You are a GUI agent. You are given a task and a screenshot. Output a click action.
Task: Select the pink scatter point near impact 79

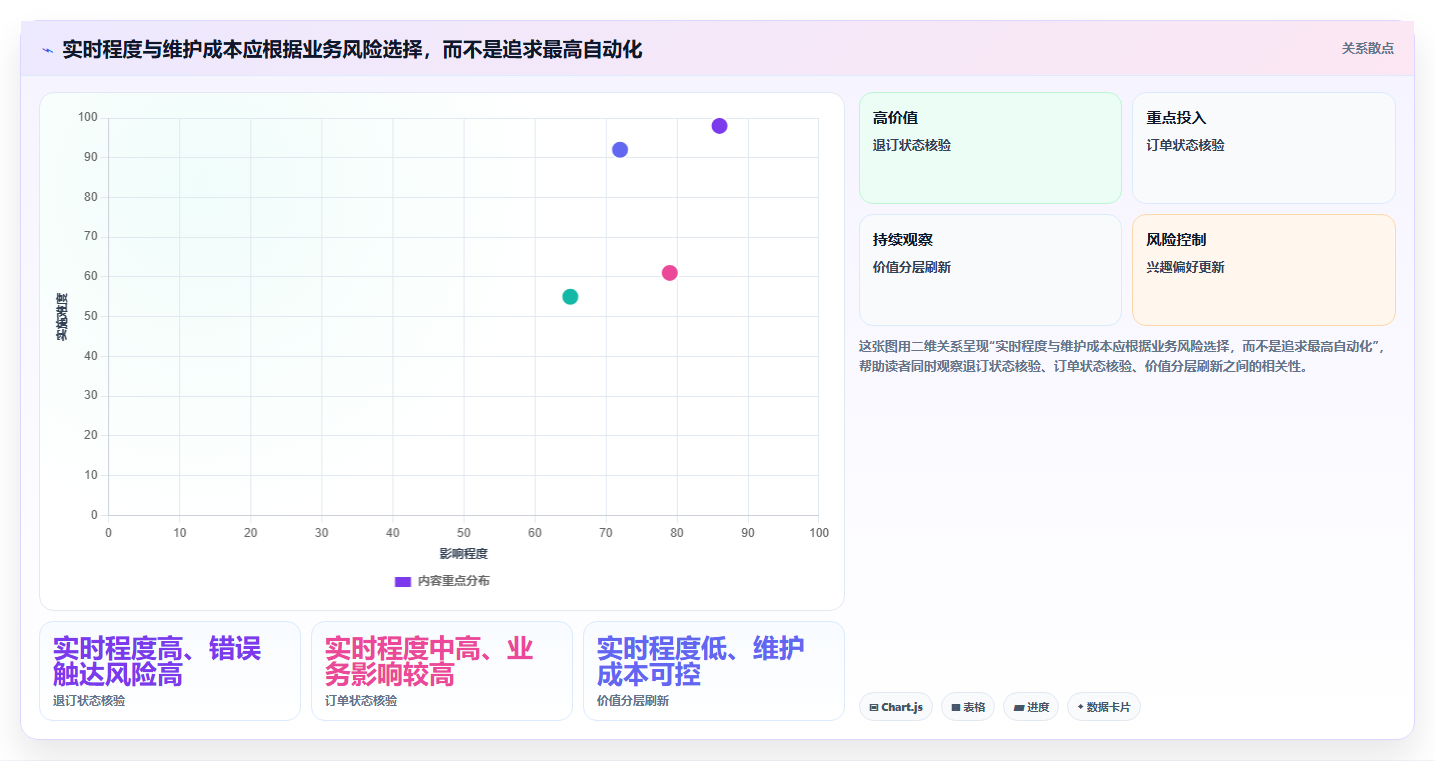[670, 273]
